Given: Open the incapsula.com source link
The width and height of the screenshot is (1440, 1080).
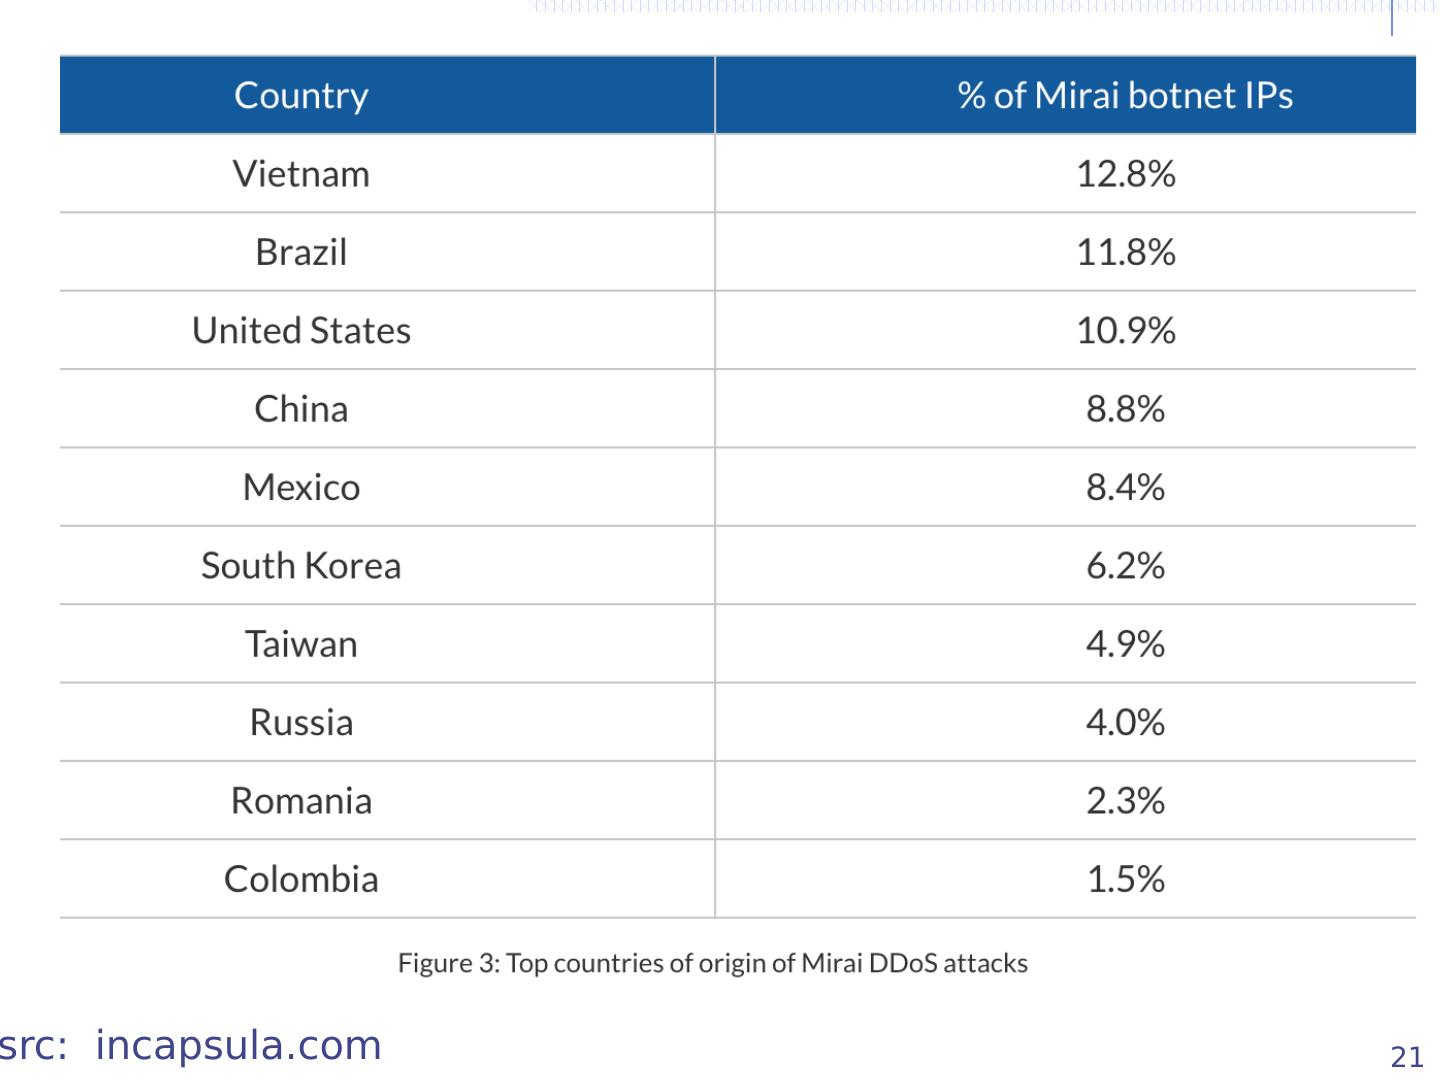Looking at the screenshot, I should pyautogui.click(x=238, y=1046).
